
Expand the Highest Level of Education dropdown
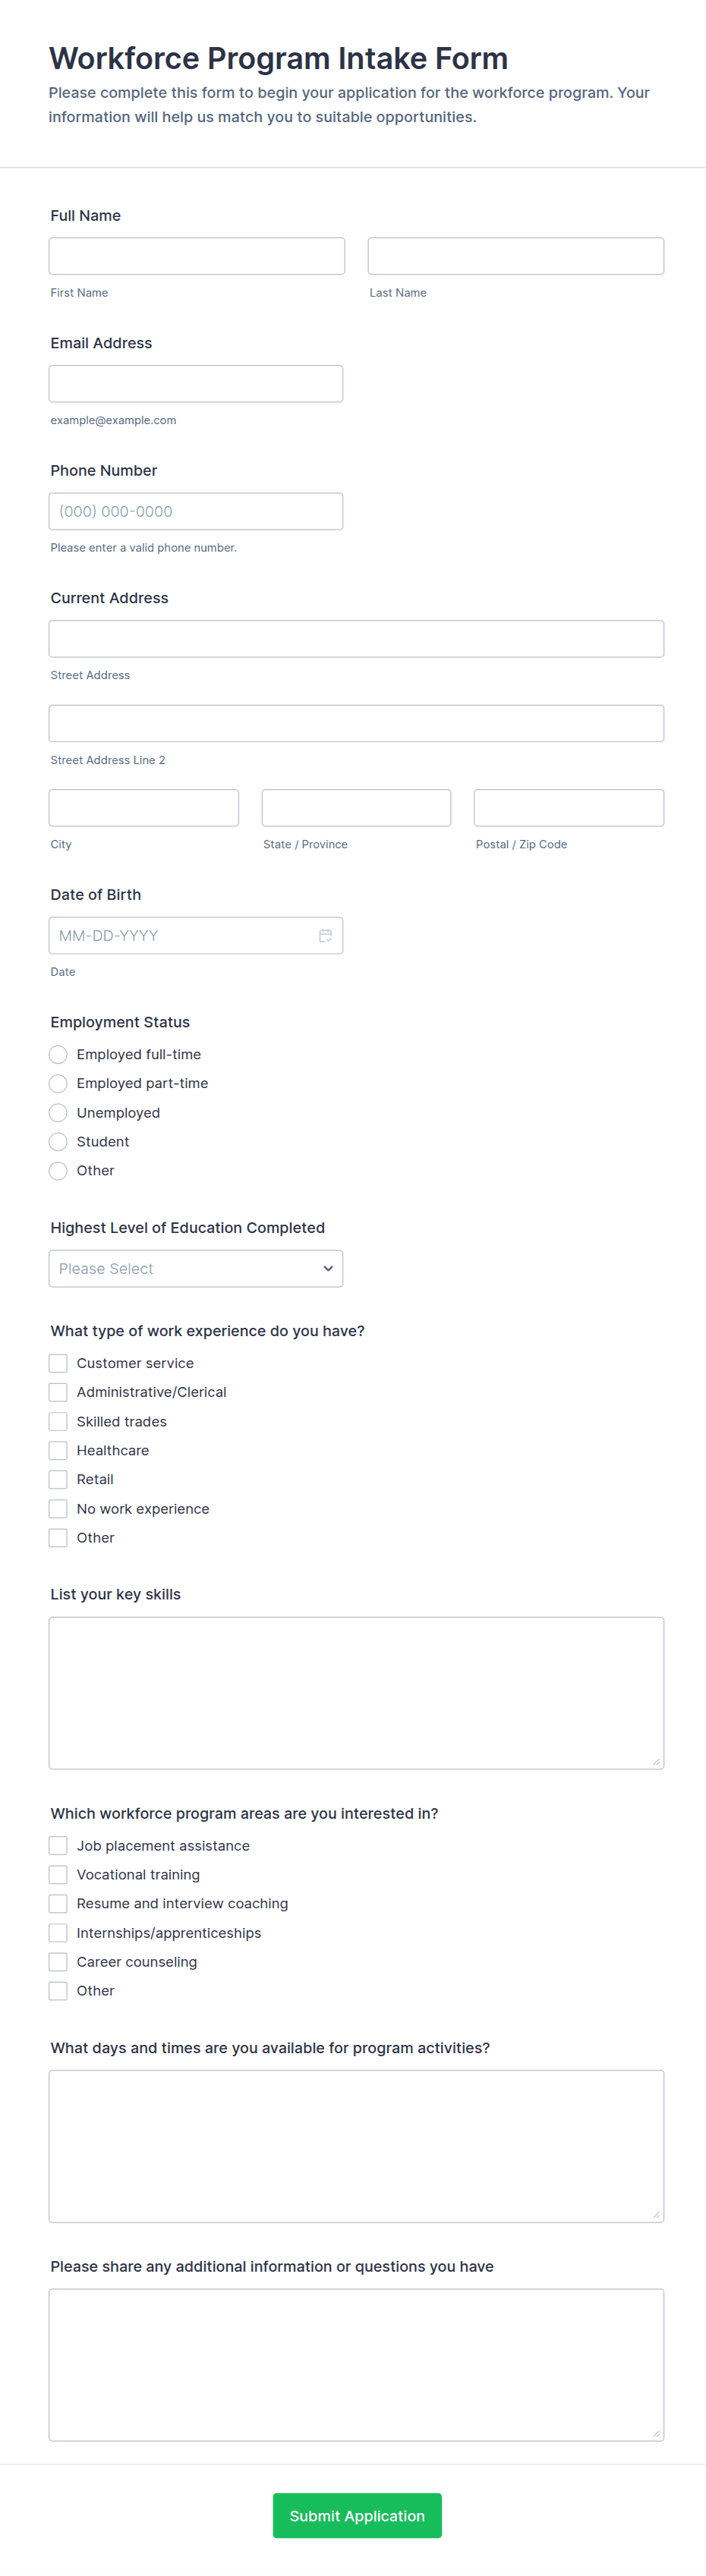pos(196,1268)
